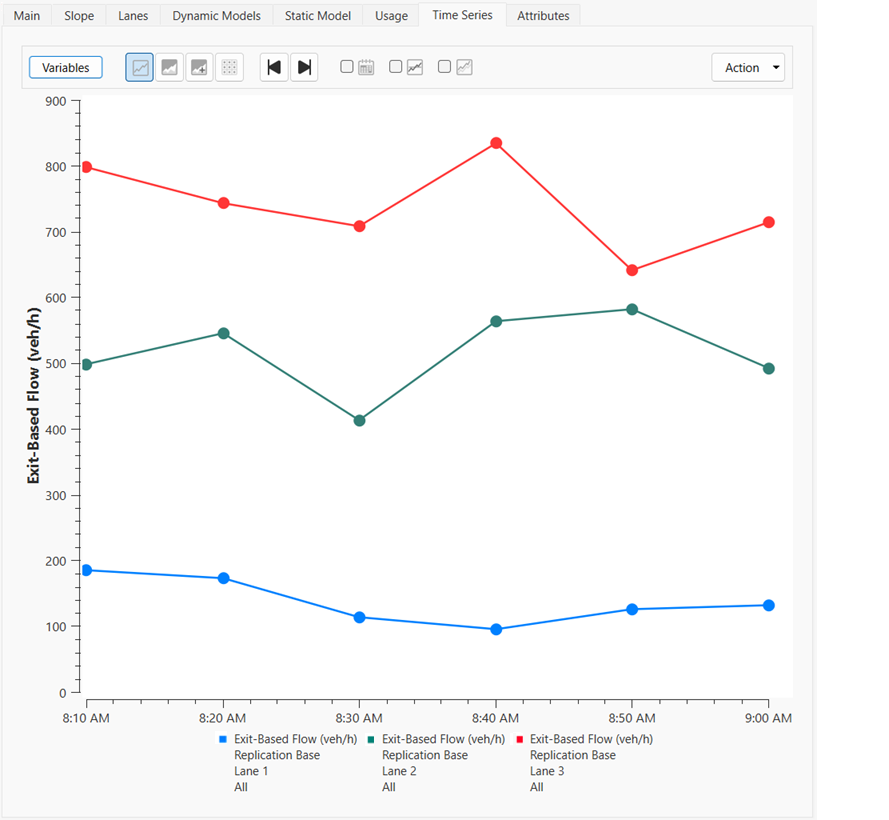
Task: Open the Dynamic Models tab
Action: point(216,16)
